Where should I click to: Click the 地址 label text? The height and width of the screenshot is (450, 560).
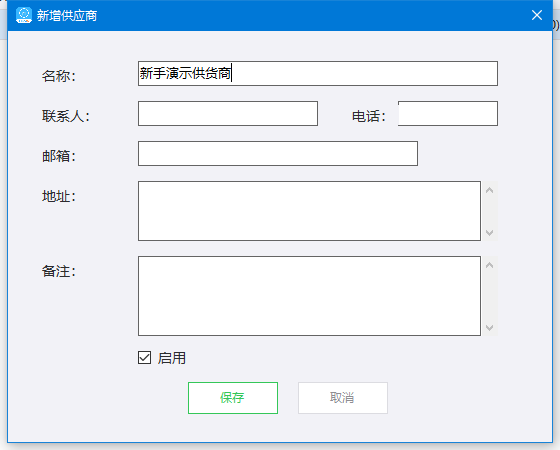(x=59, y=196)
